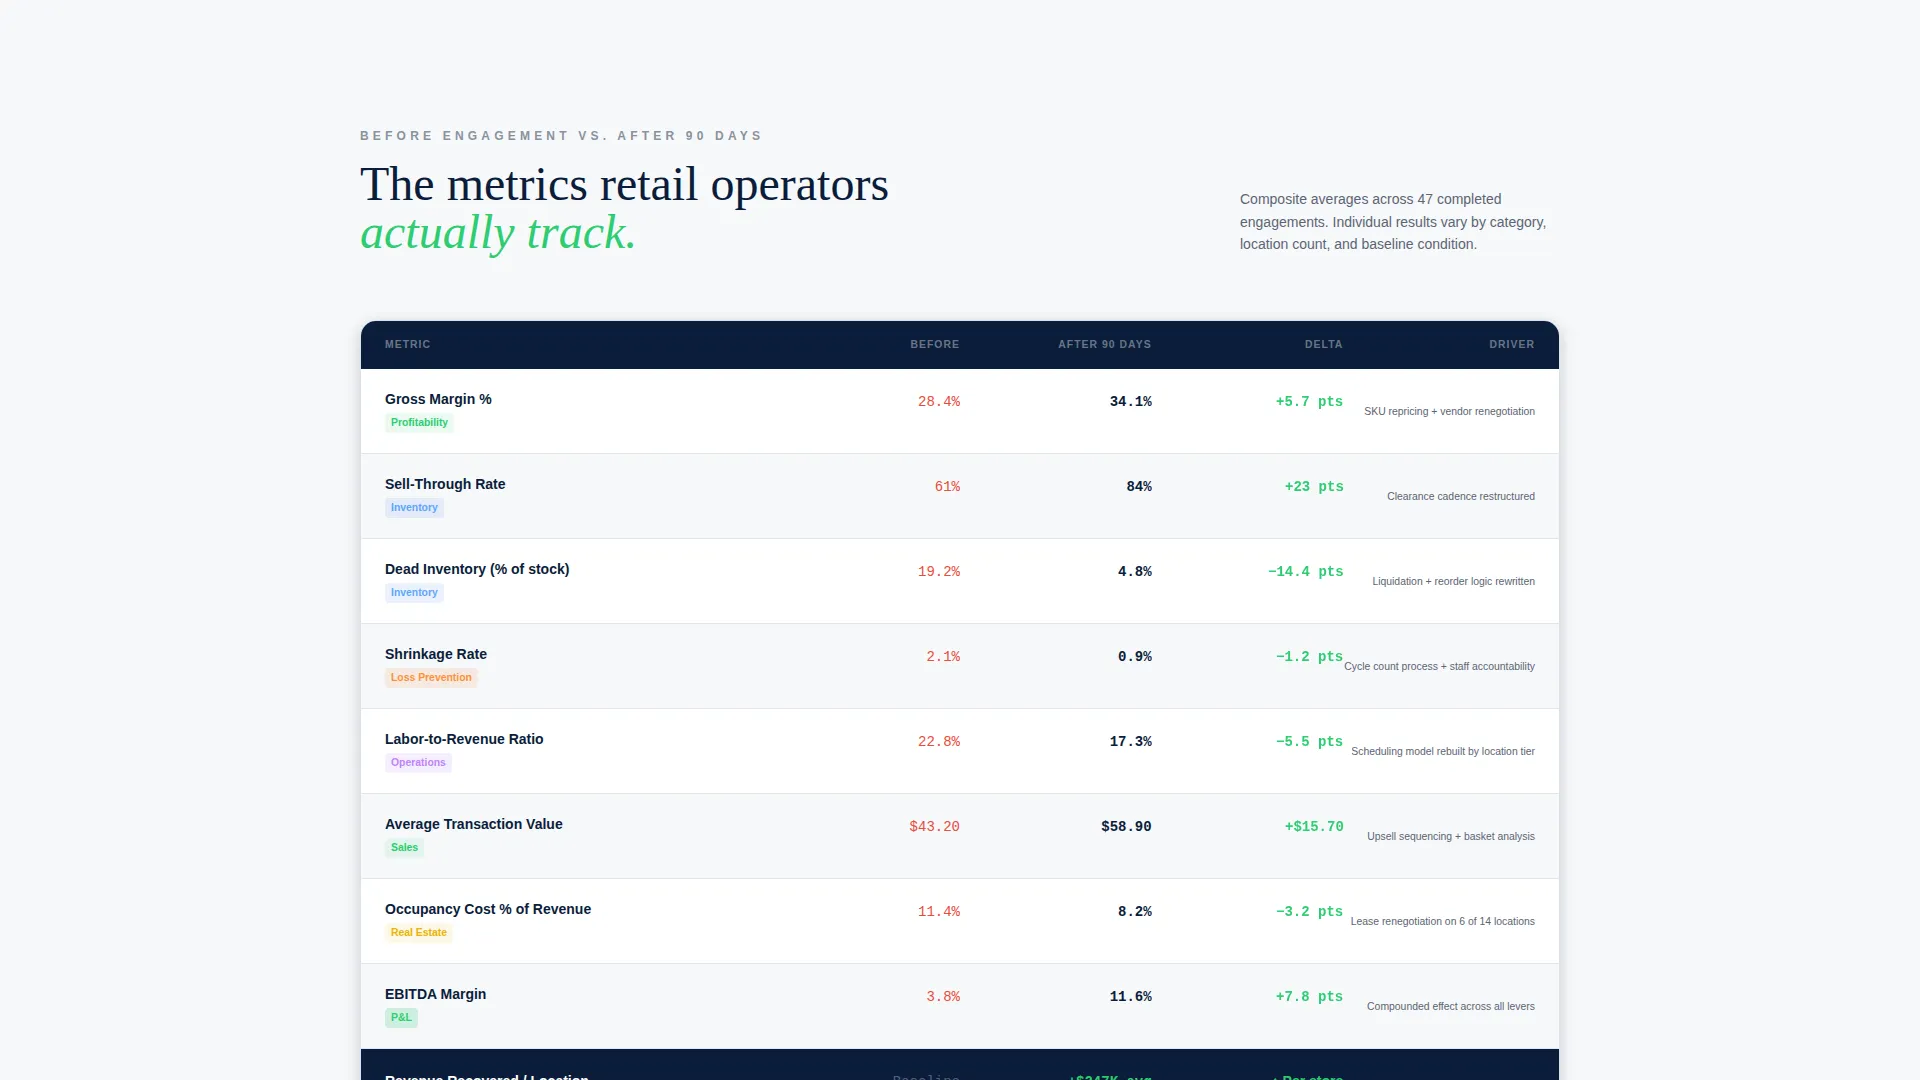Viewport: 1920px width, 1080px height.
Task: Click the BEFORE column header
Action: pyautogui.click(x=934, y=344)
